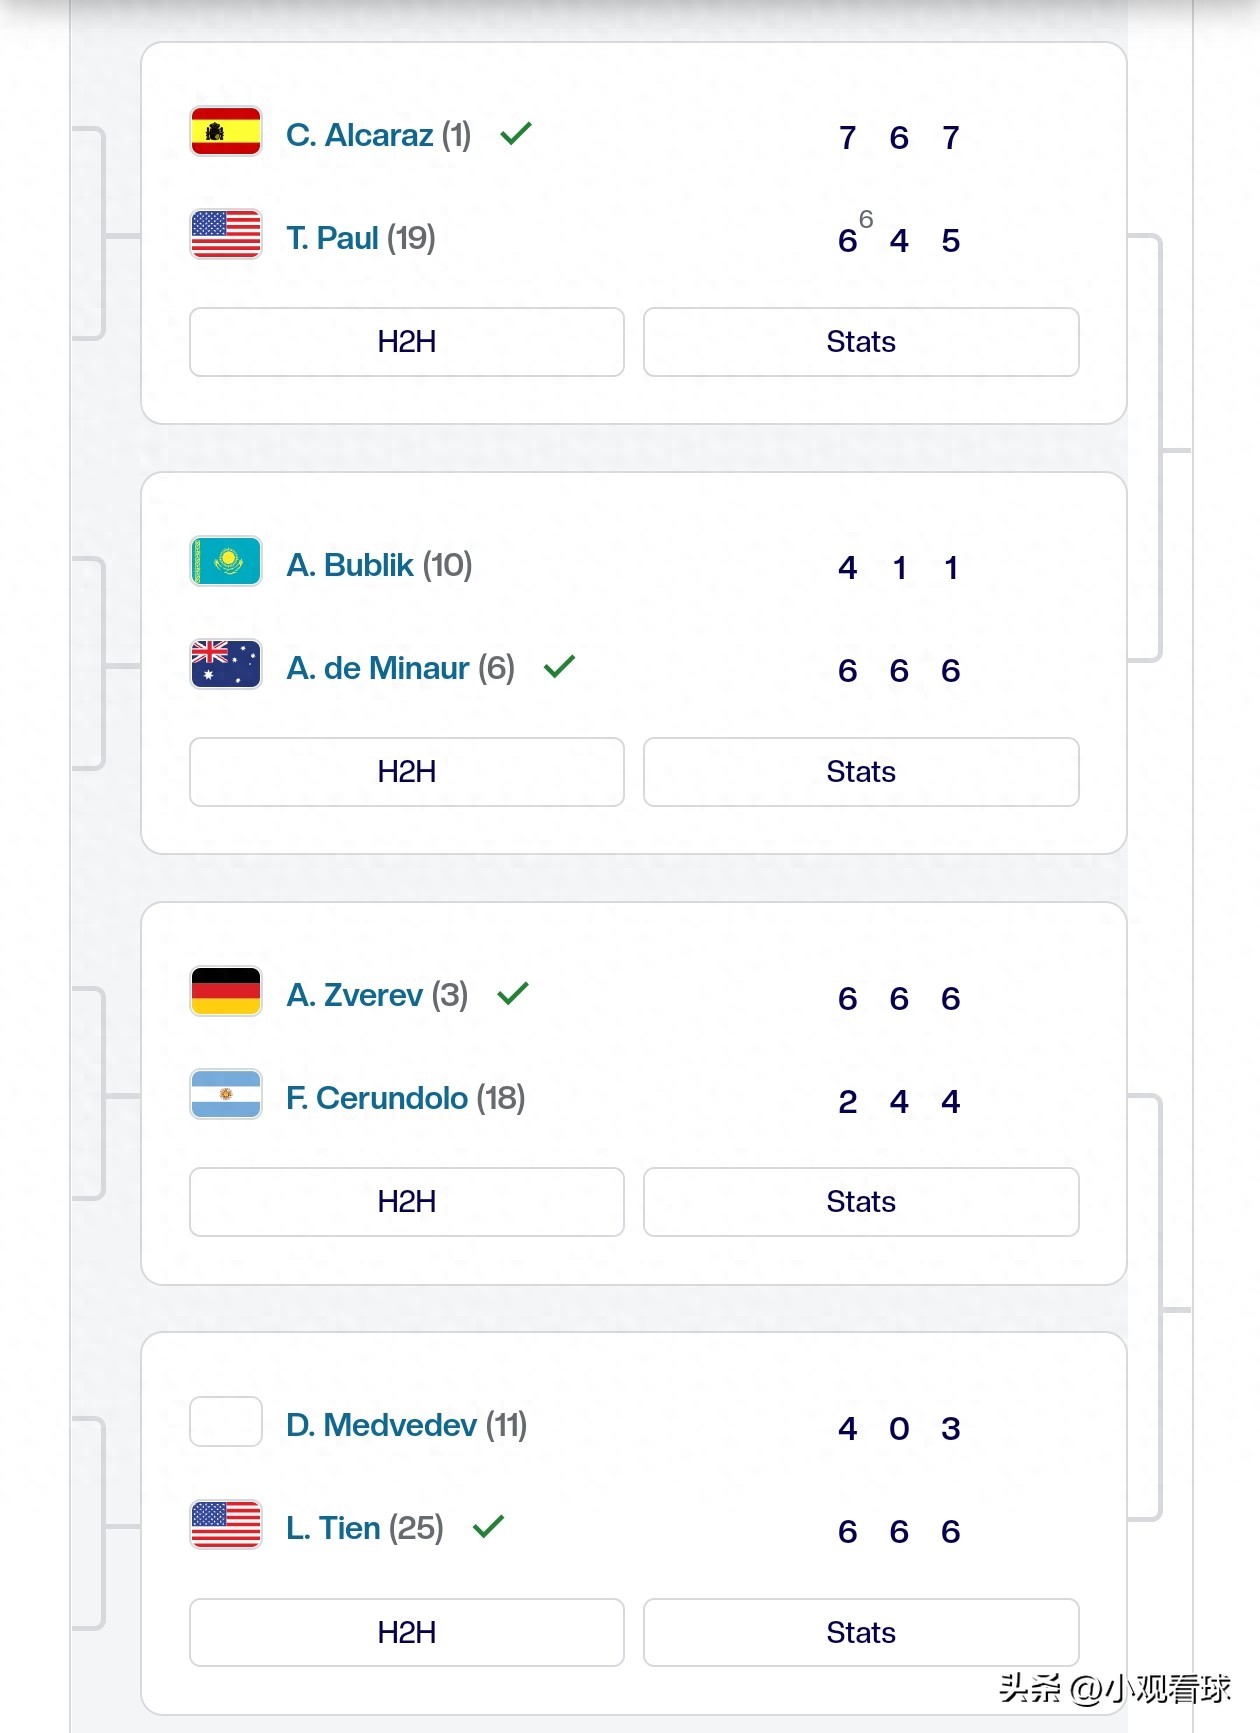Click the blank flag next to D. Medvedev
Screen dimensions: 1260x1733
point(225,1423)
